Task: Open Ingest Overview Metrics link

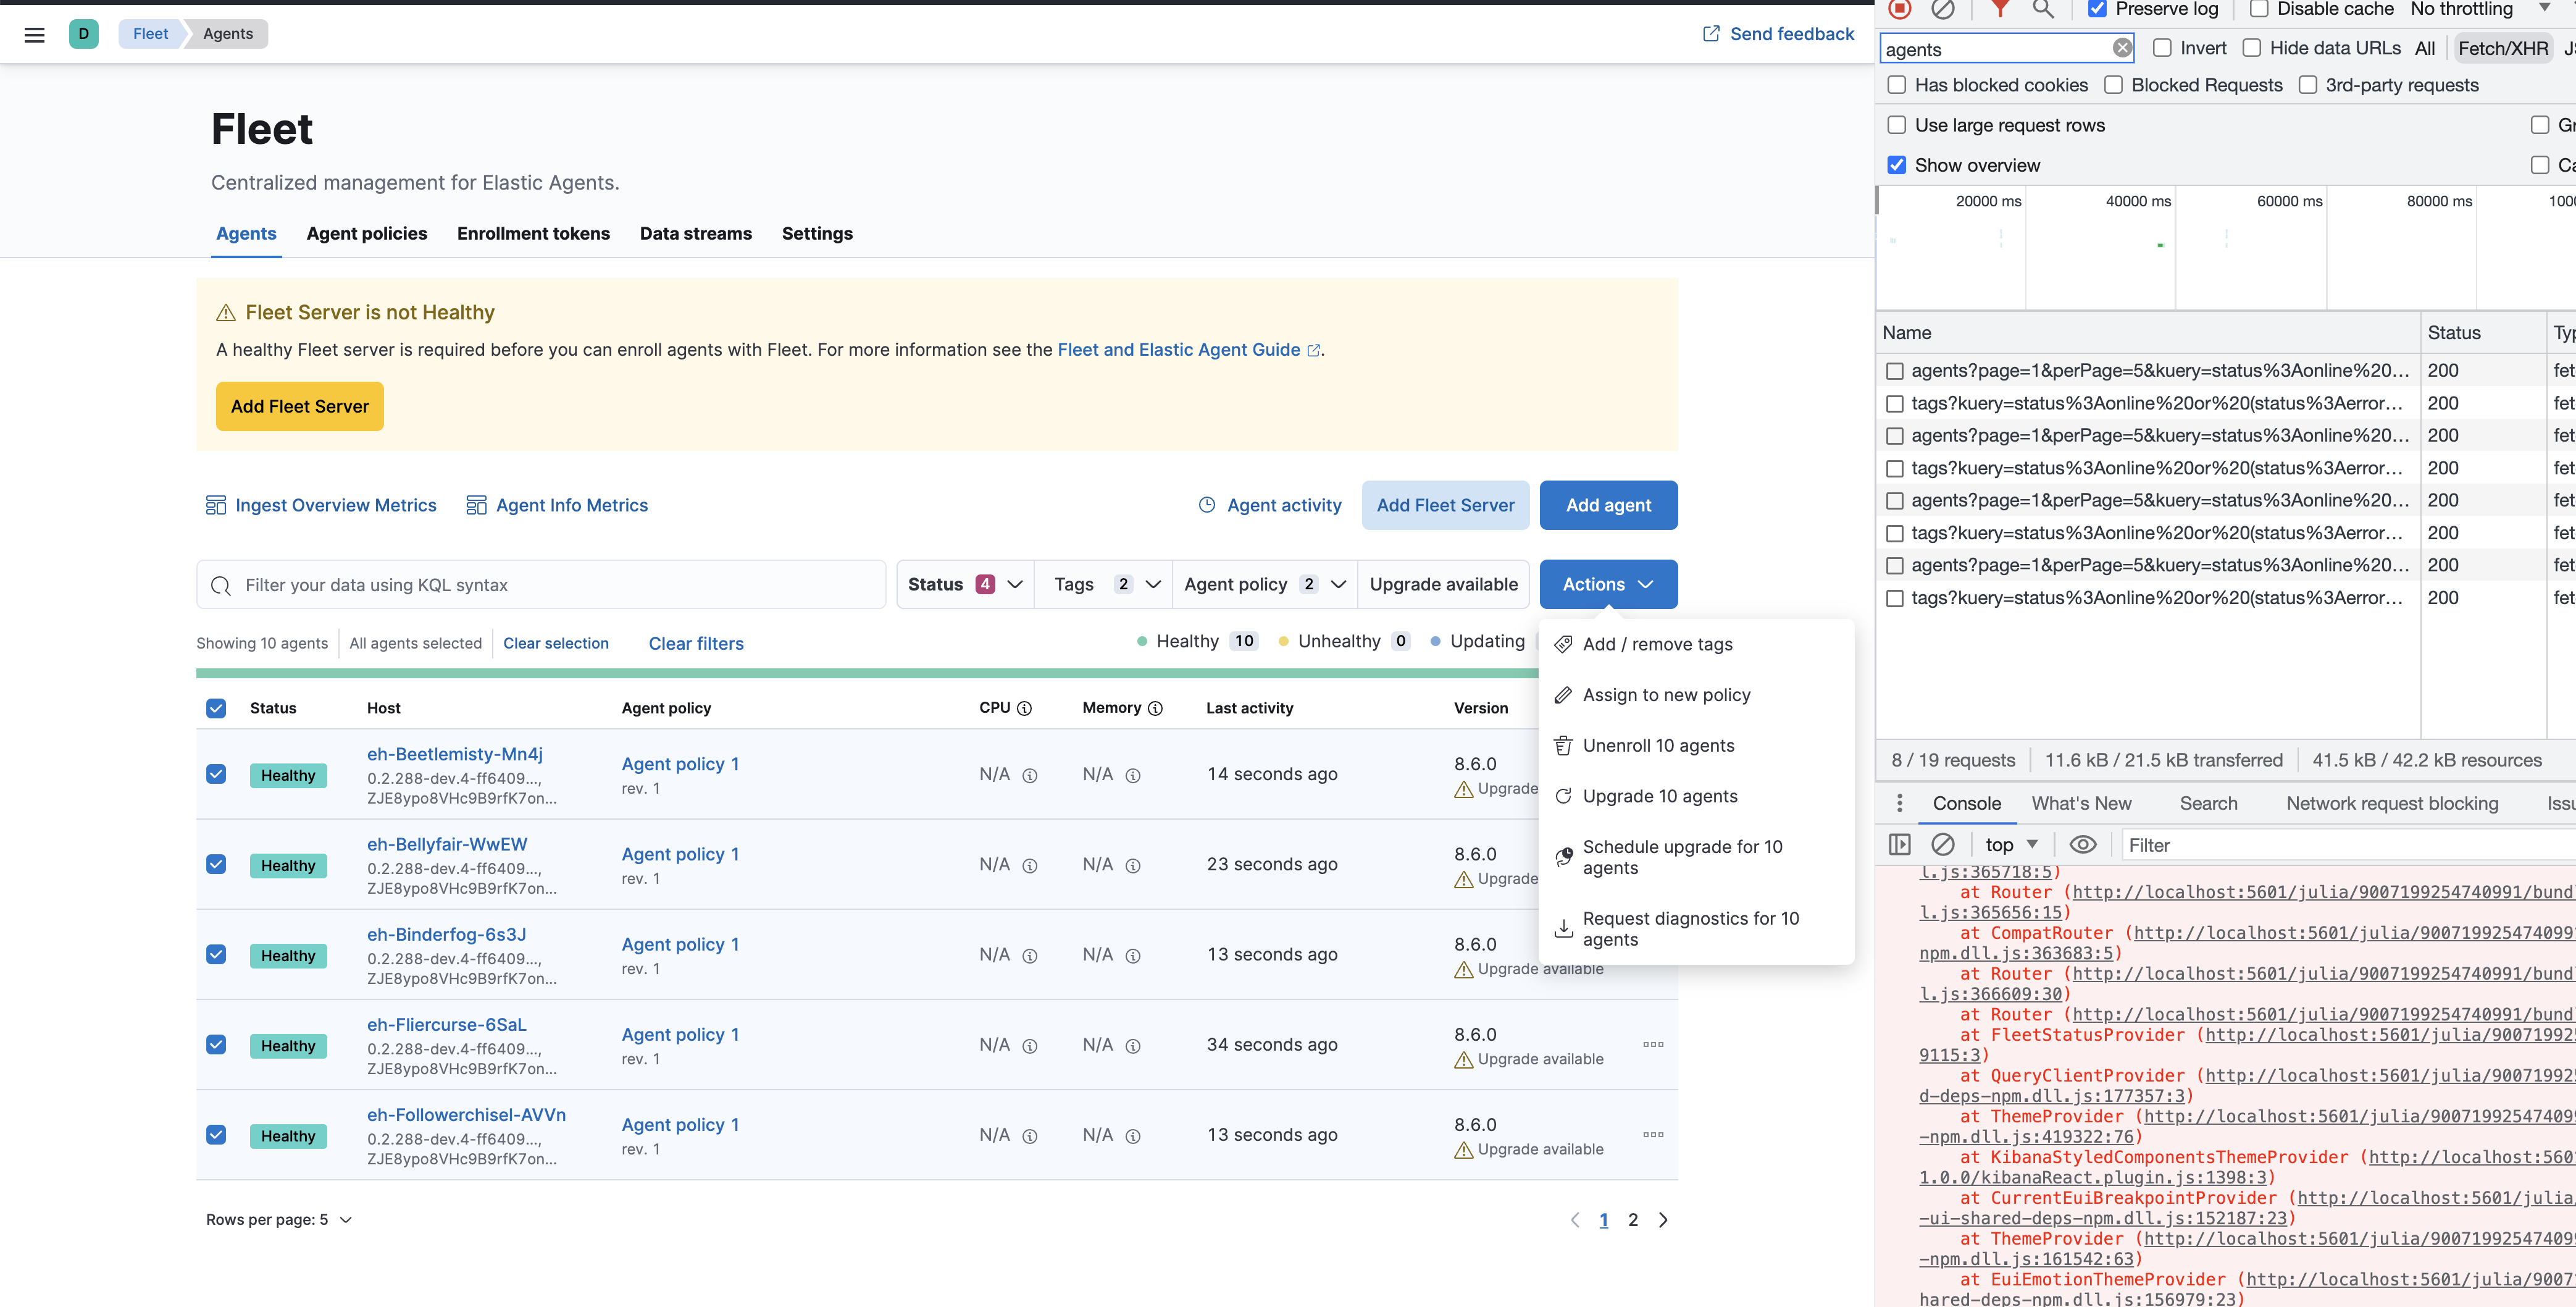Action: click(x=321, y=505)
